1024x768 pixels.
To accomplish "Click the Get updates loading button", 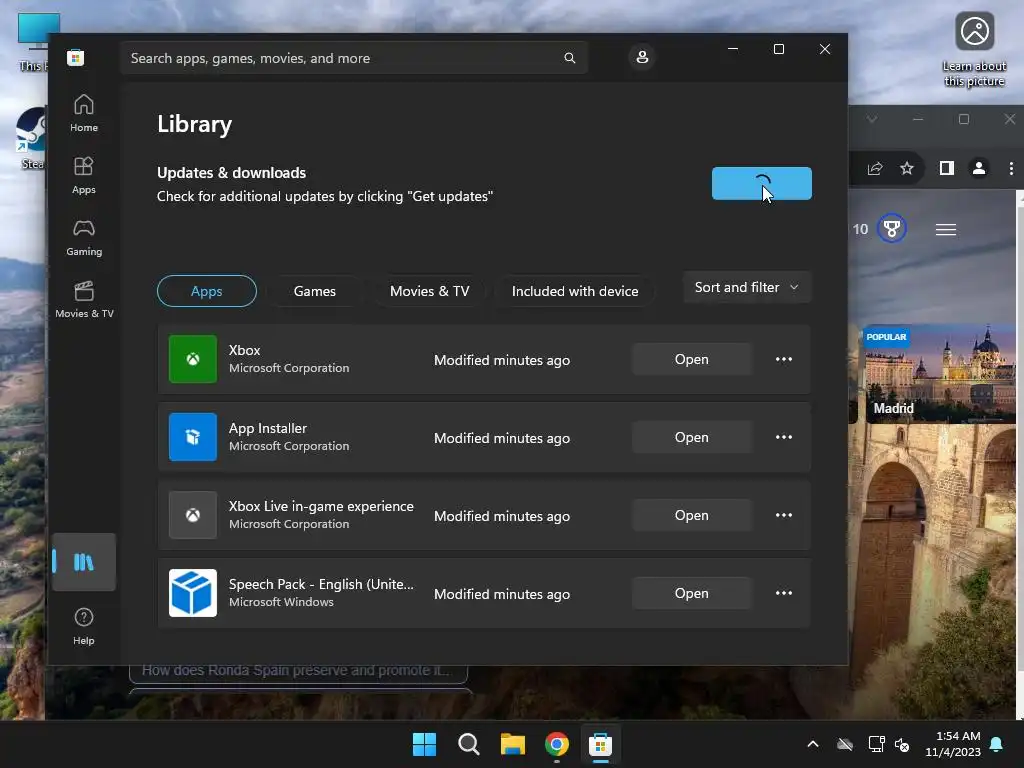I will pos(761,184).
